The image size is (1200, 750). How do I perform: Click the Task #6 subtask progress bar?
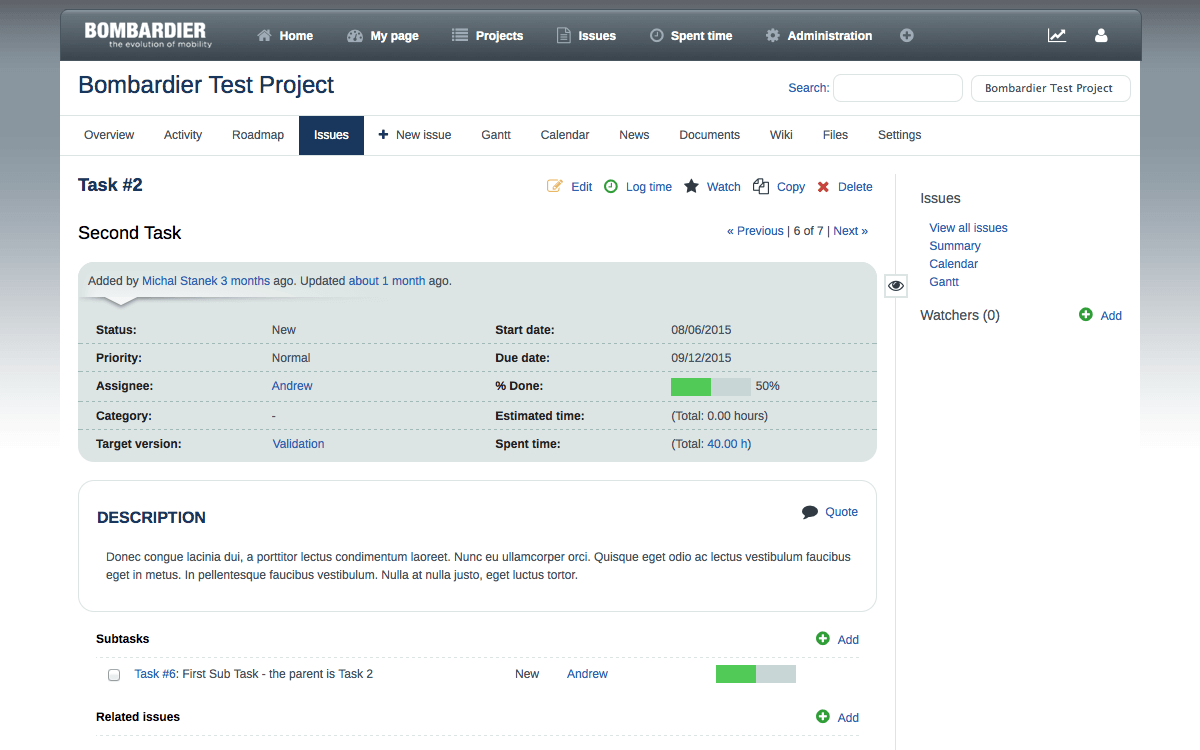756,674
